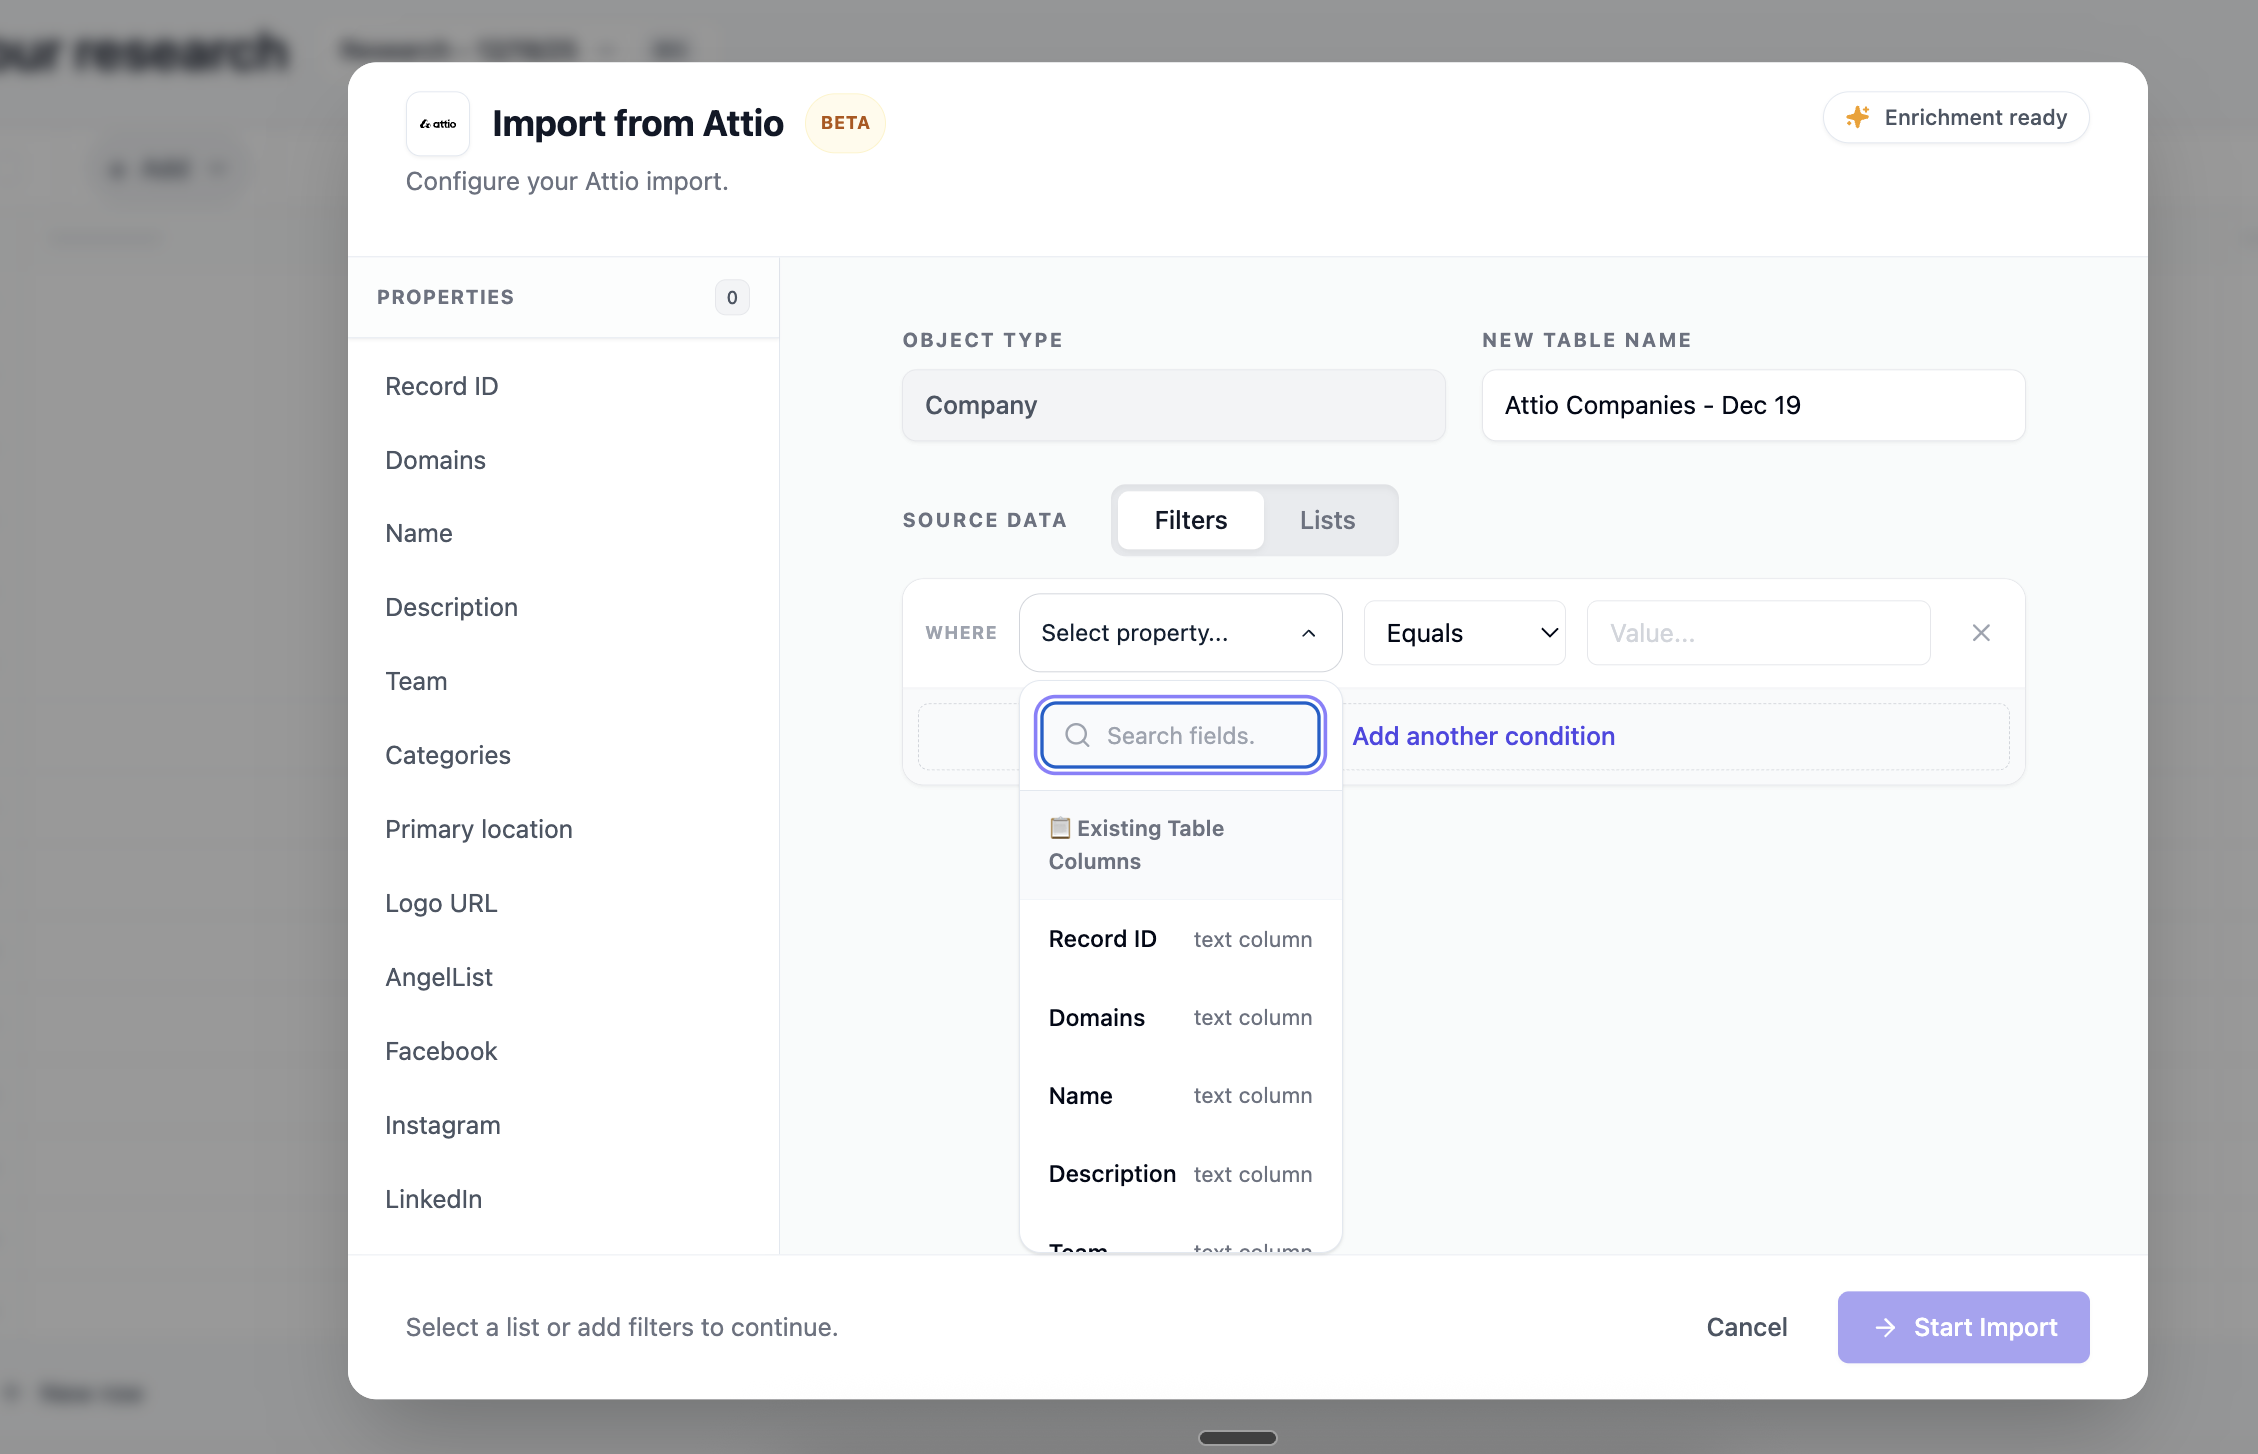Image resolution: width=2258 pixels, height=1454 pixels.
Task: Switch to the Lists tab
Action: (x=1327, y=520)
